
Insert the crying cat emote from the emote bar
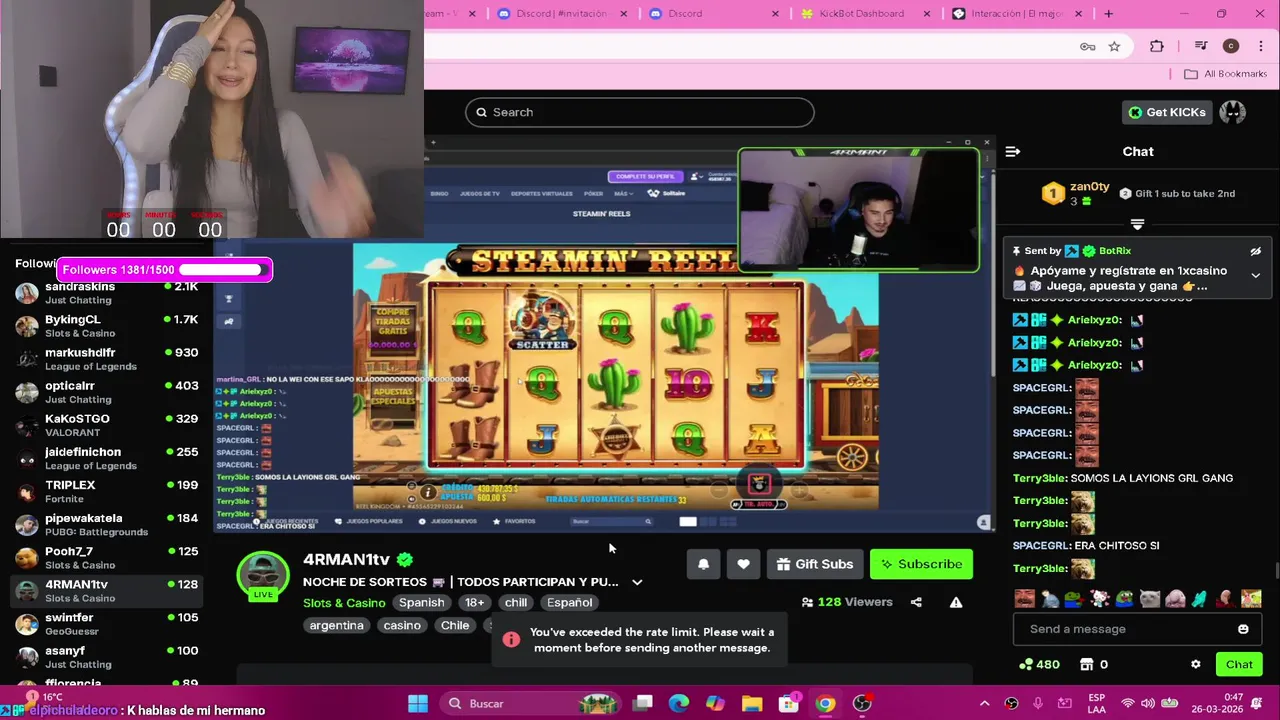1150,599
